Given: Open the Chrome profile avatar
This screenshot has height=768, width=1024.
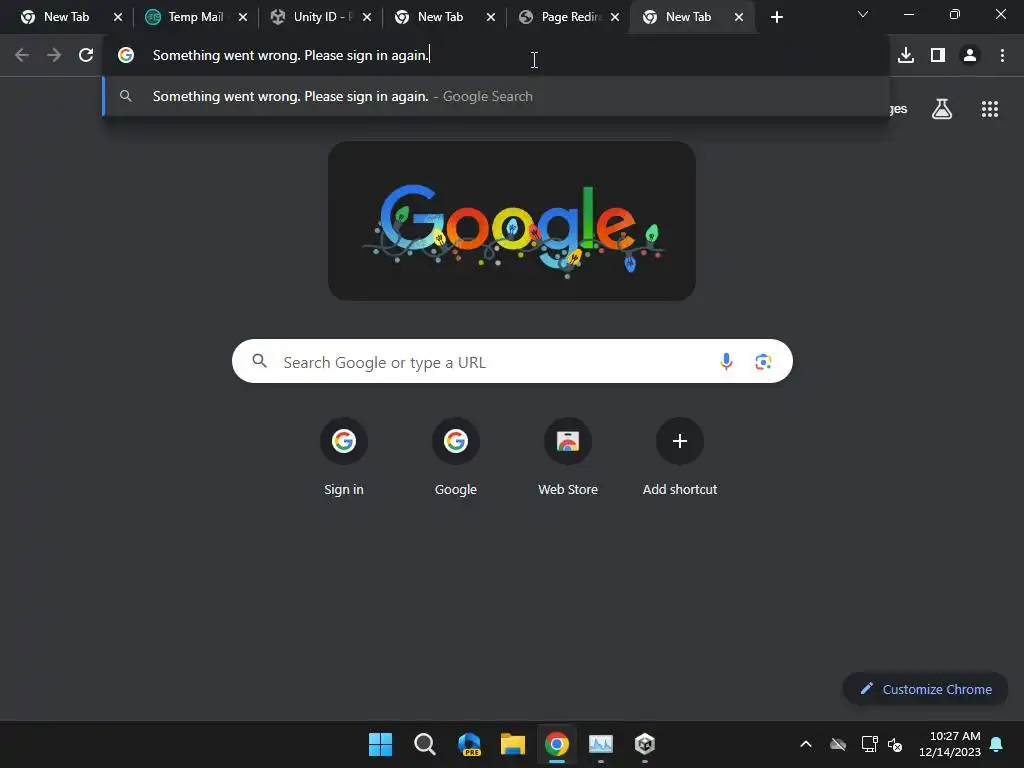Looking at the screenshot, I should coord(970,56).
